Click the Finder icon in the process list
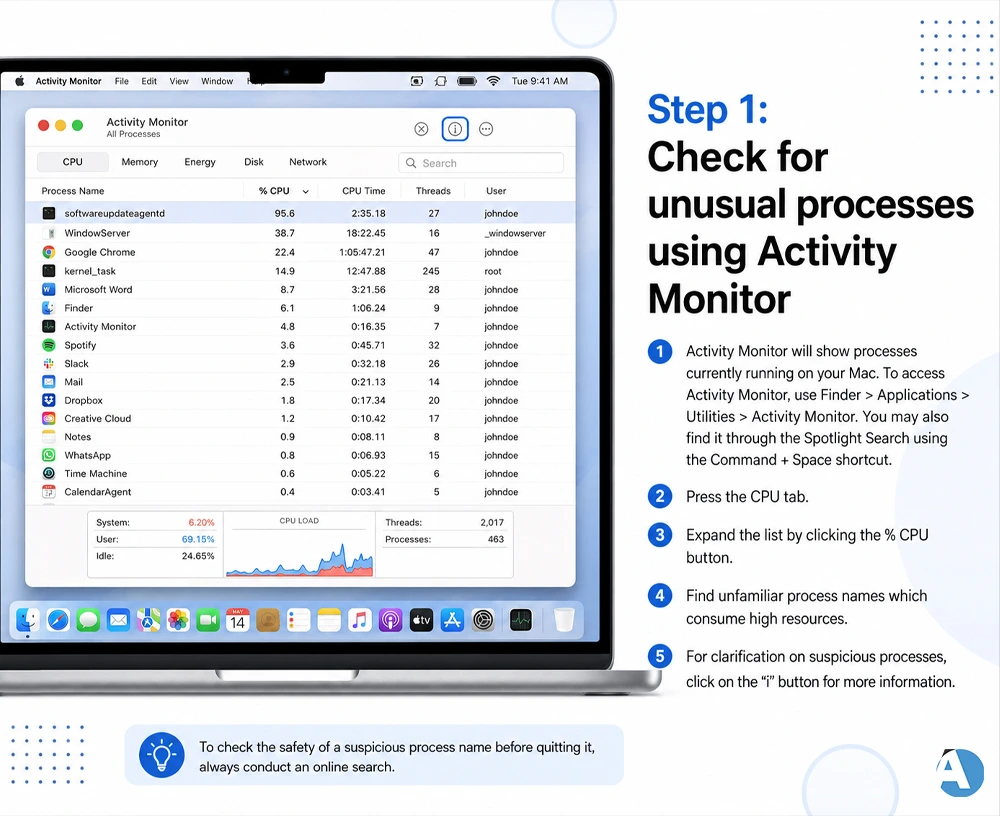Image resolution: width=1000 pixels, height=816 pixels. pos(48,308)
